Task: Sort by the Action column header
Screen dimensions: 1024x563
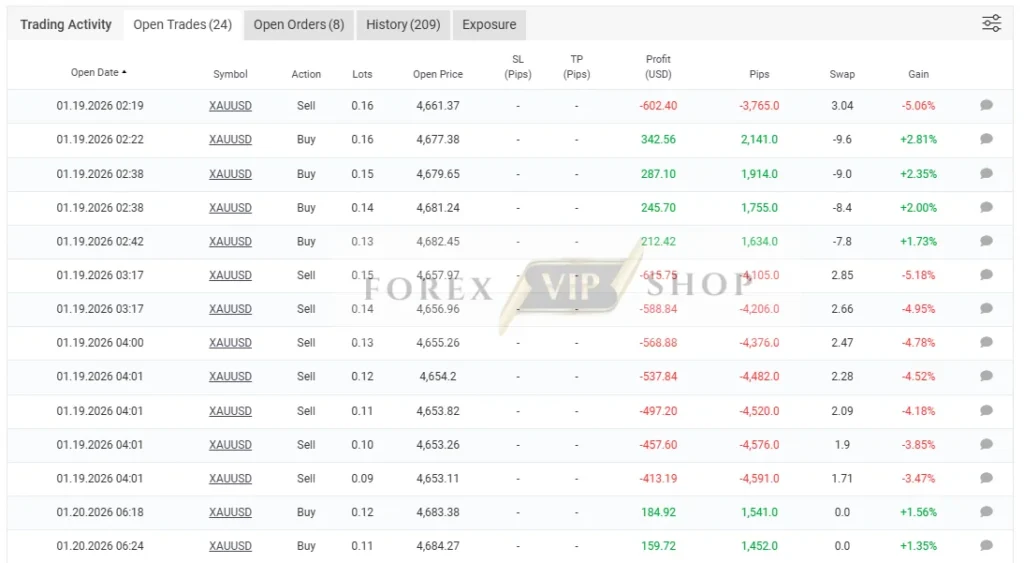Action: (306, 74)
